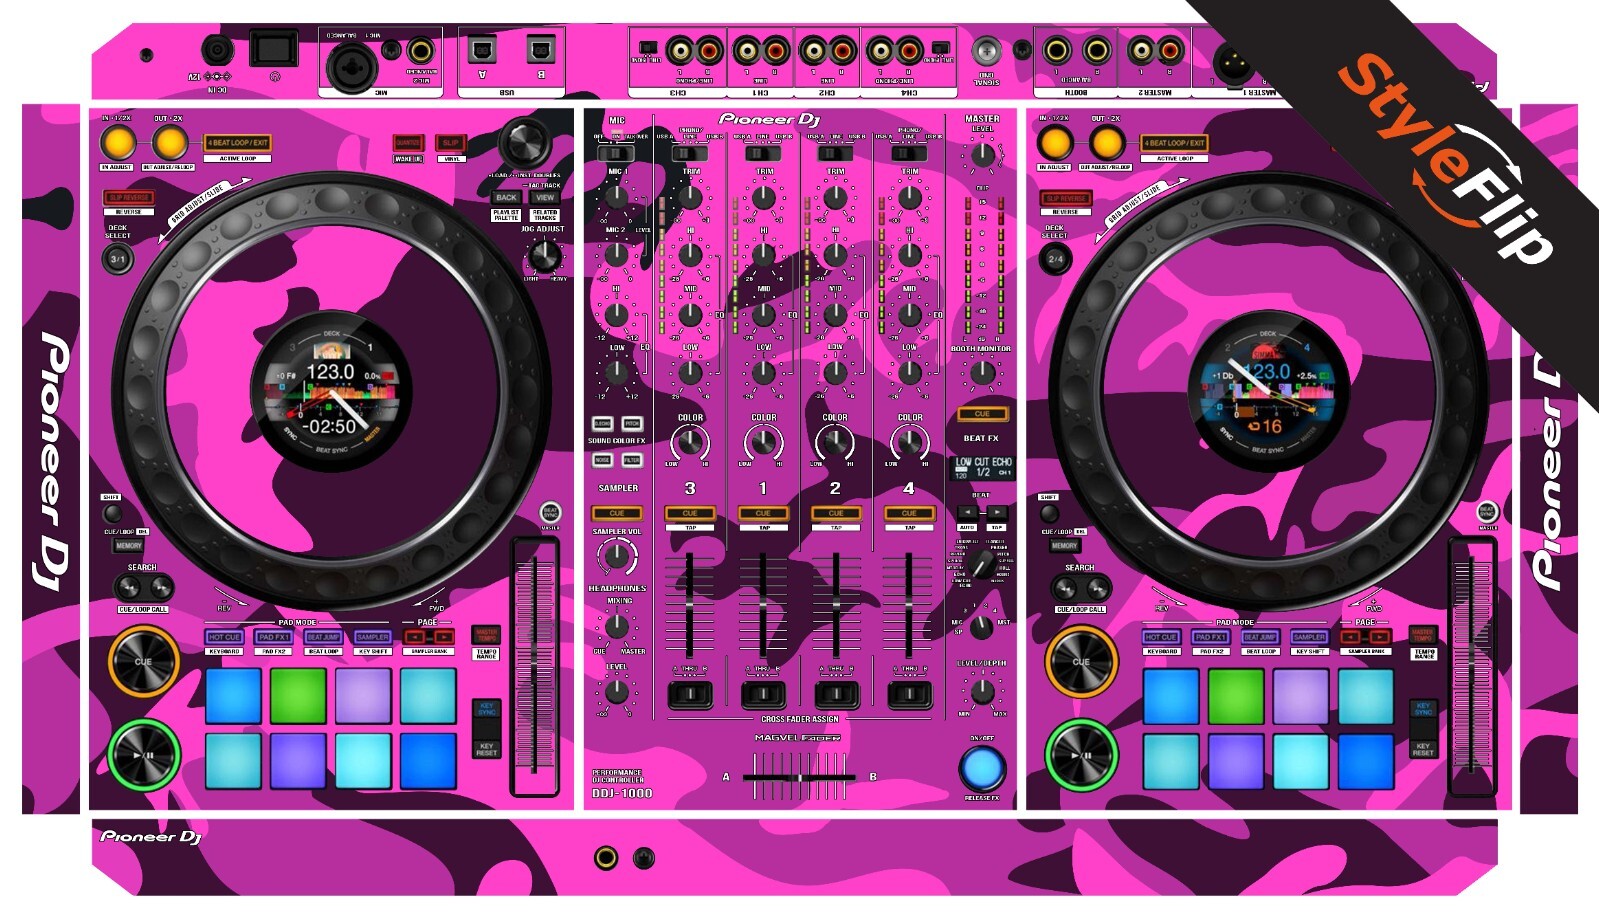Image resolution: width=1599 pixels, height=923 pixels.
Task: Select PAD FX1 pad mode on left deck
Action: pyautogui.click(x=273, y=637)
